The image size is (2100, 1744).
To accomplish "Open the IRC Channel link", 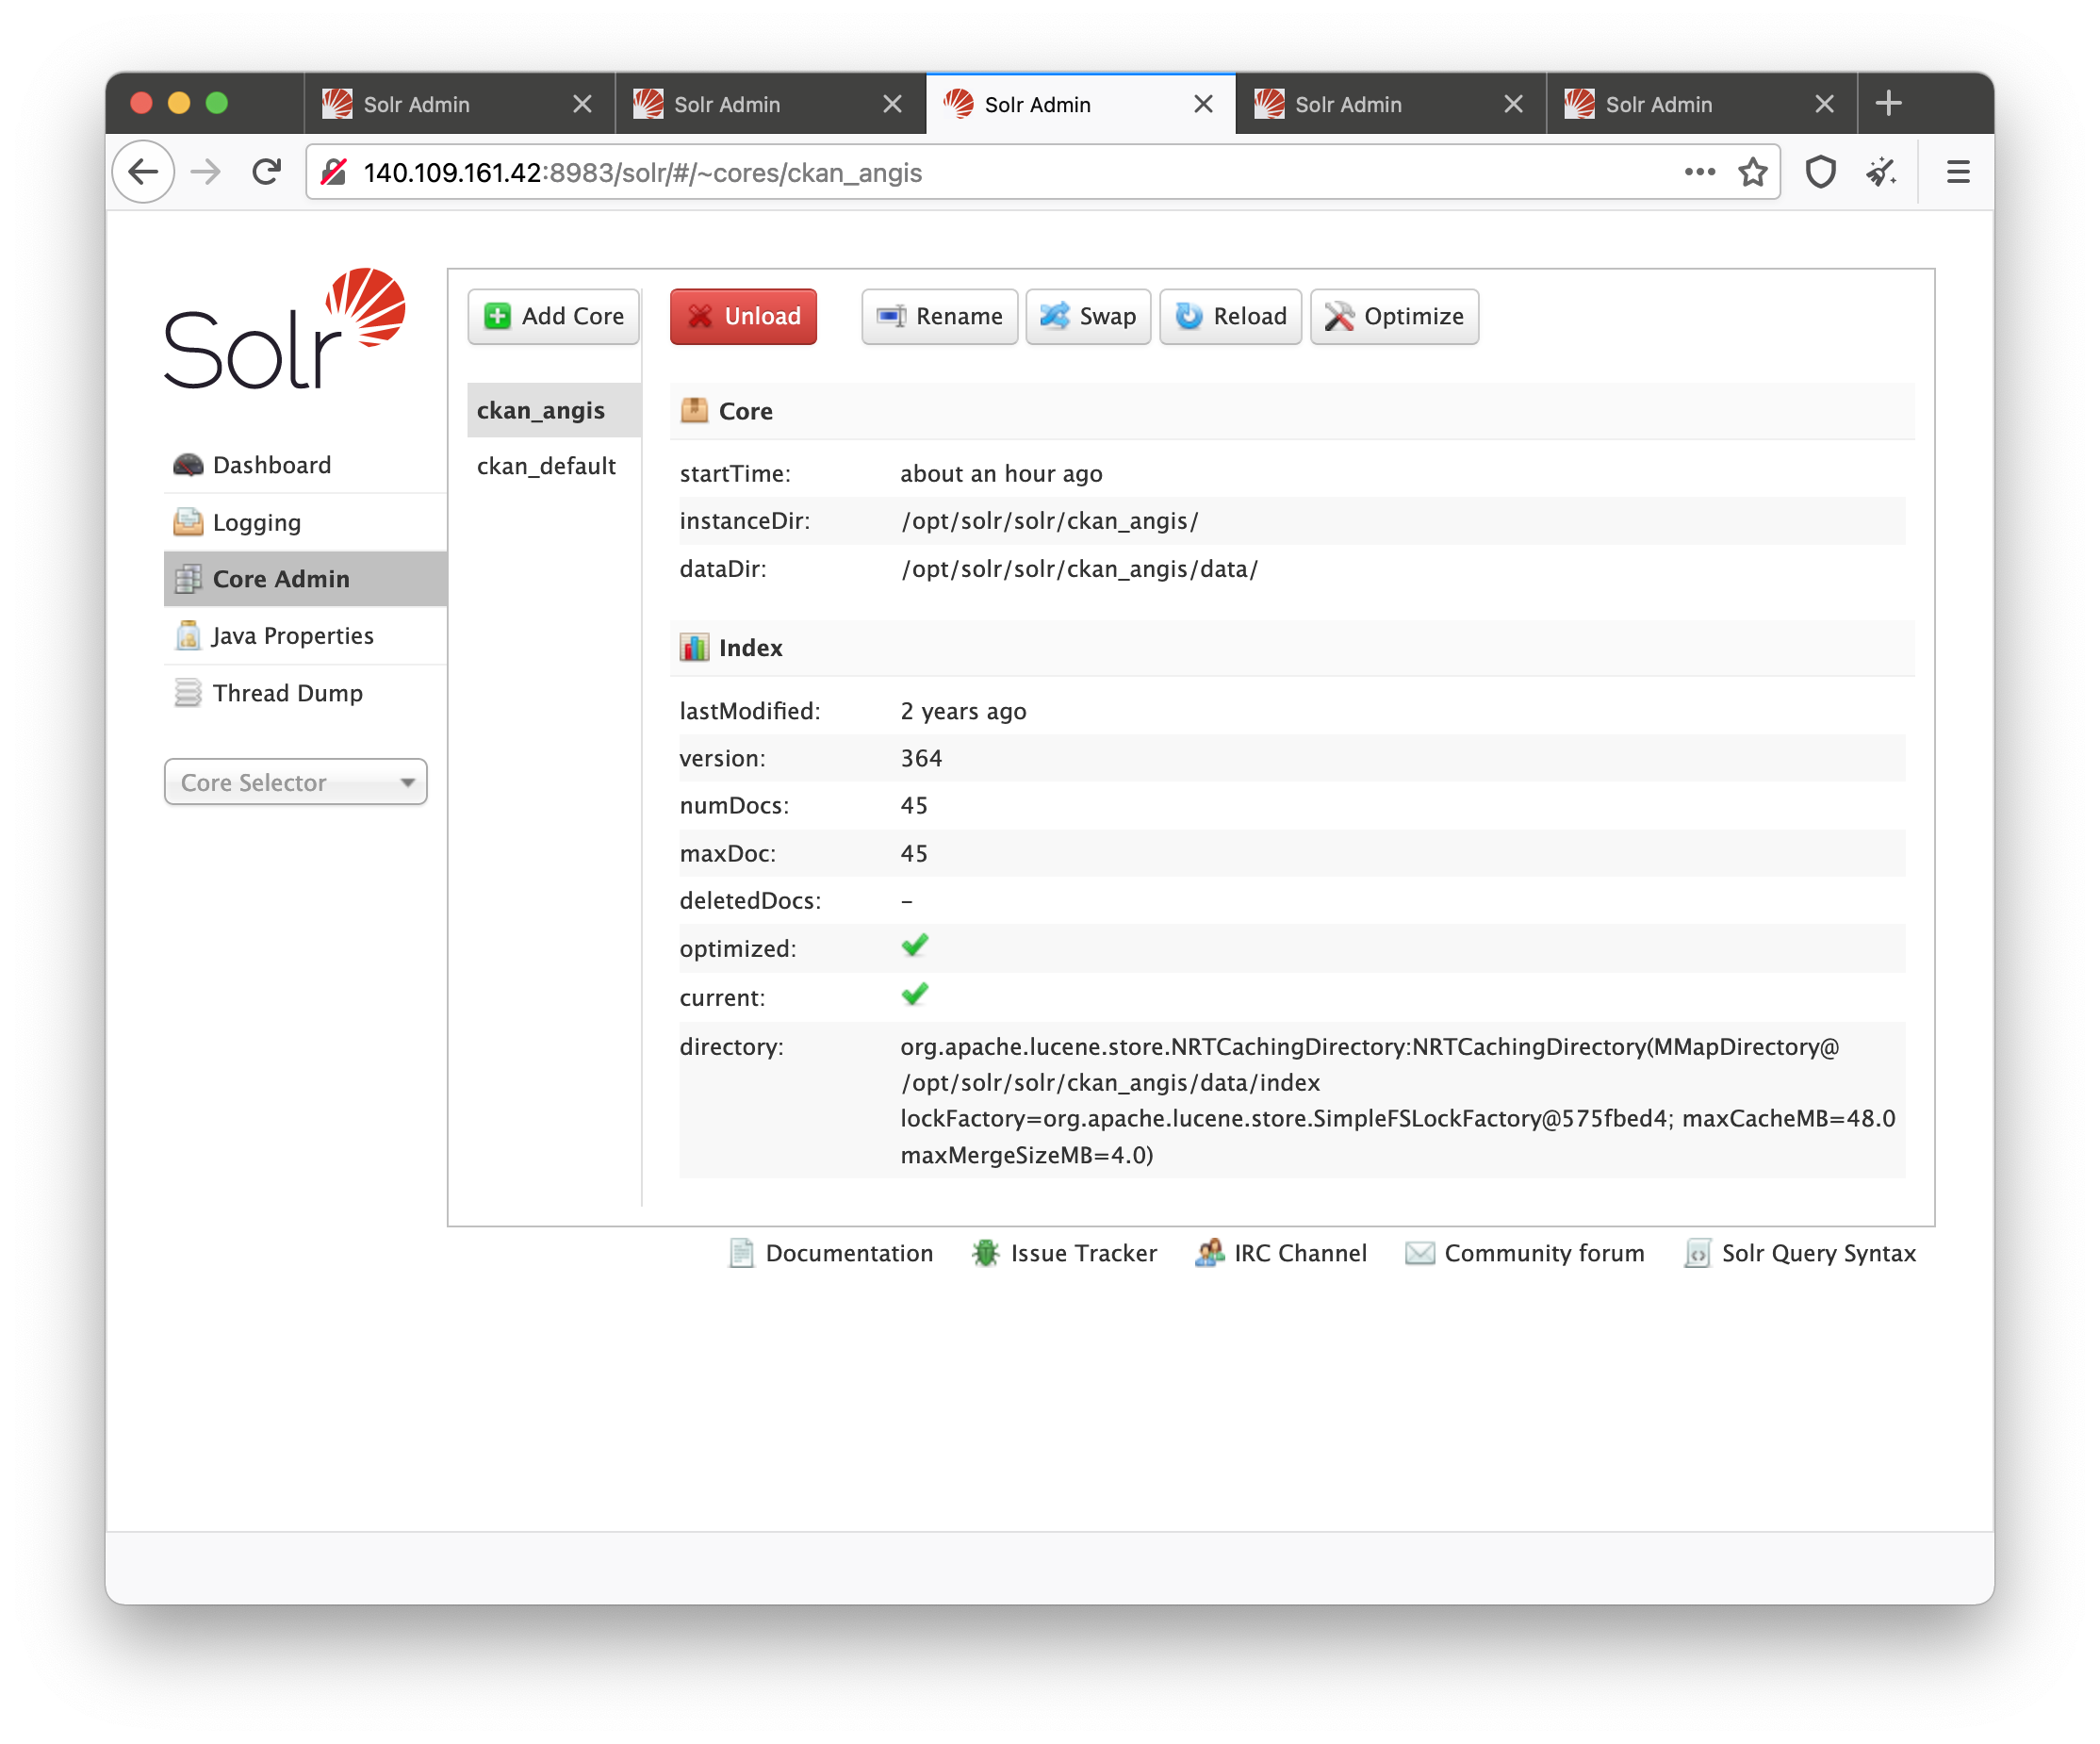I will (1280, 1253).
